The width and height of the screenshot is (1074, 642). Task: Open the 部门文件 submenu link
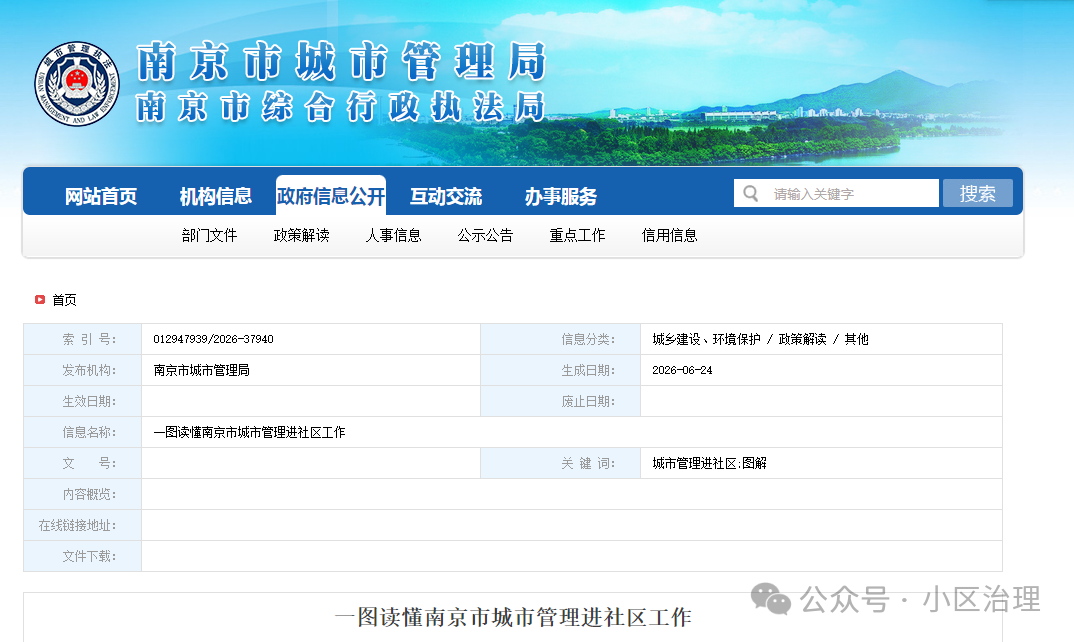coord(210,235)
